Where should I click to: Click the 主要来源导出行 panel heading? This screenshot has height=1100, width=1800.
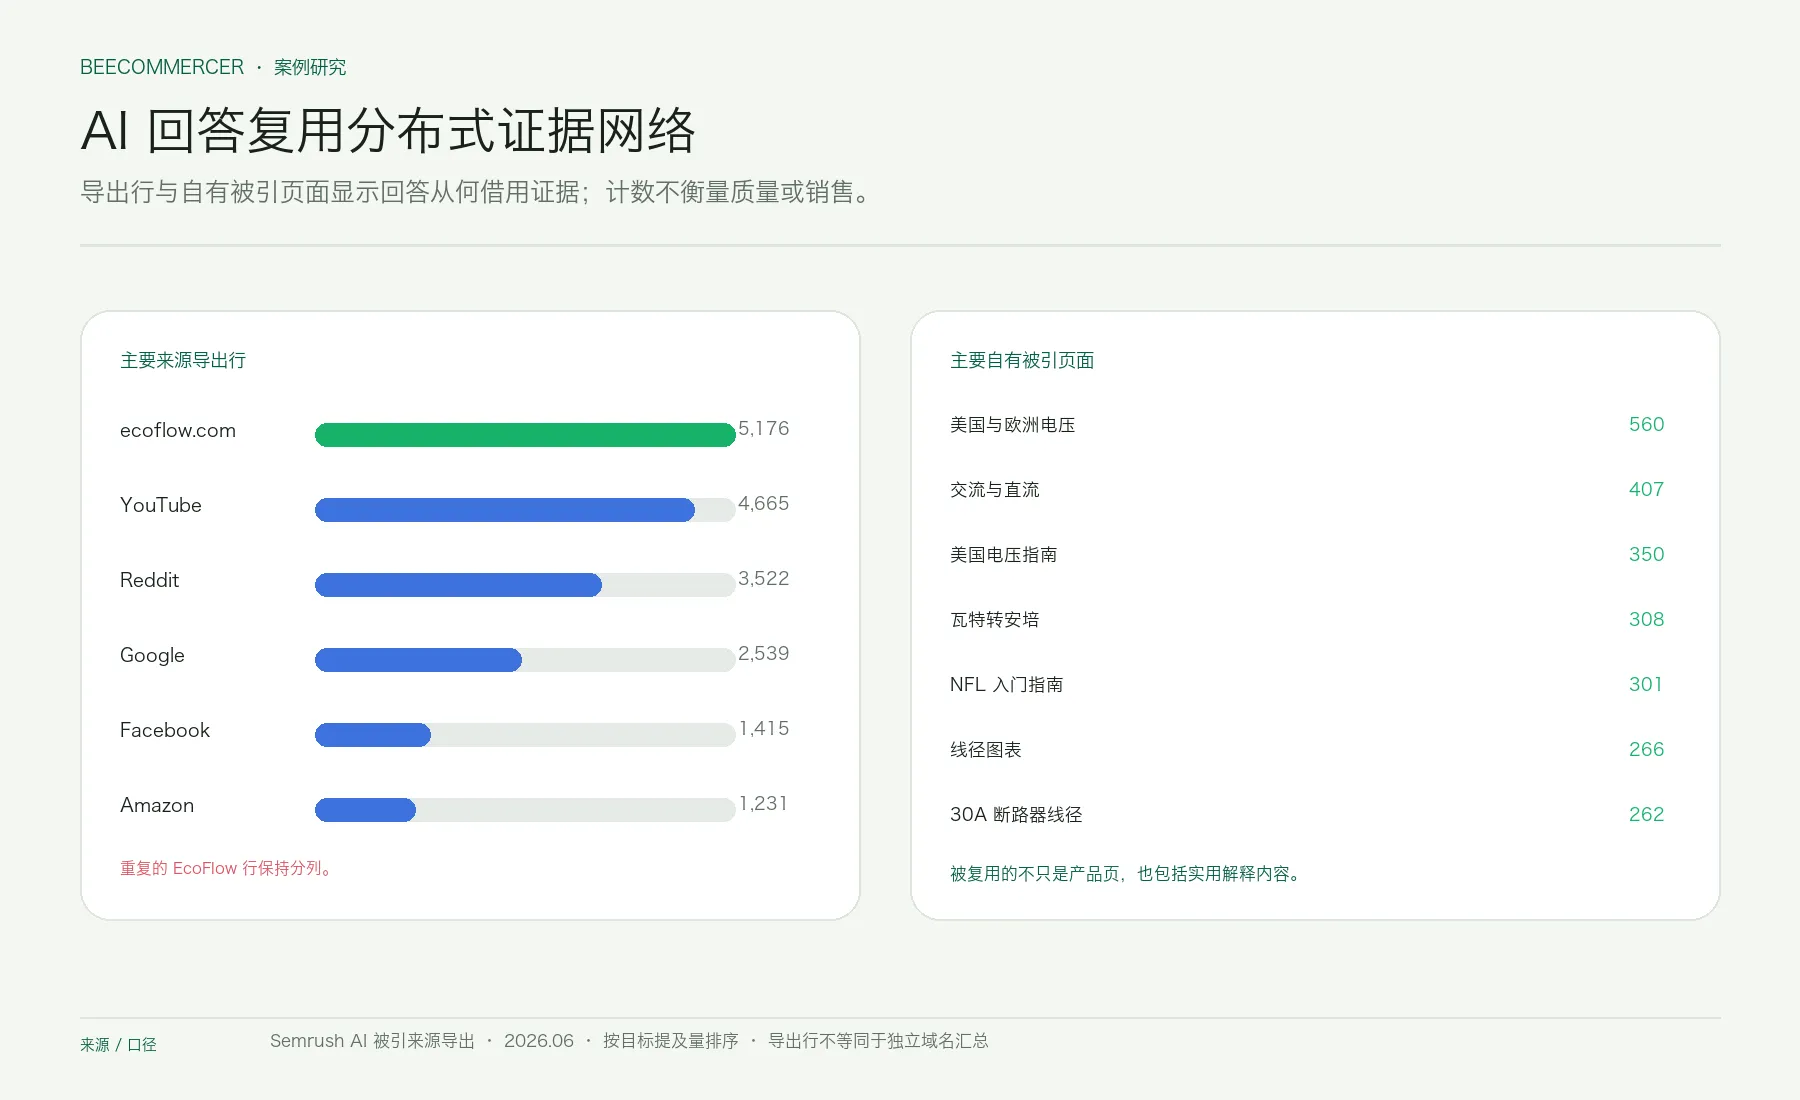[x=183, y=360]
